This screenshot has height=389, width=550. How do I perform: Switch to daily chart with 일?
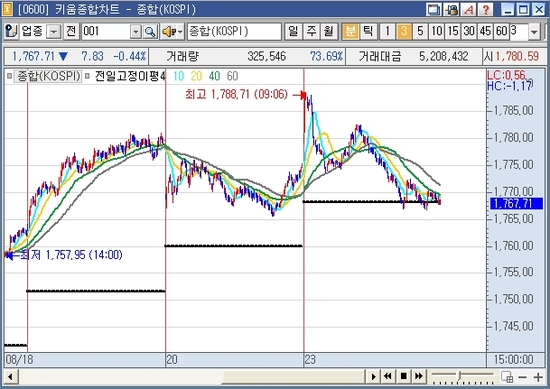coord(293,32)
